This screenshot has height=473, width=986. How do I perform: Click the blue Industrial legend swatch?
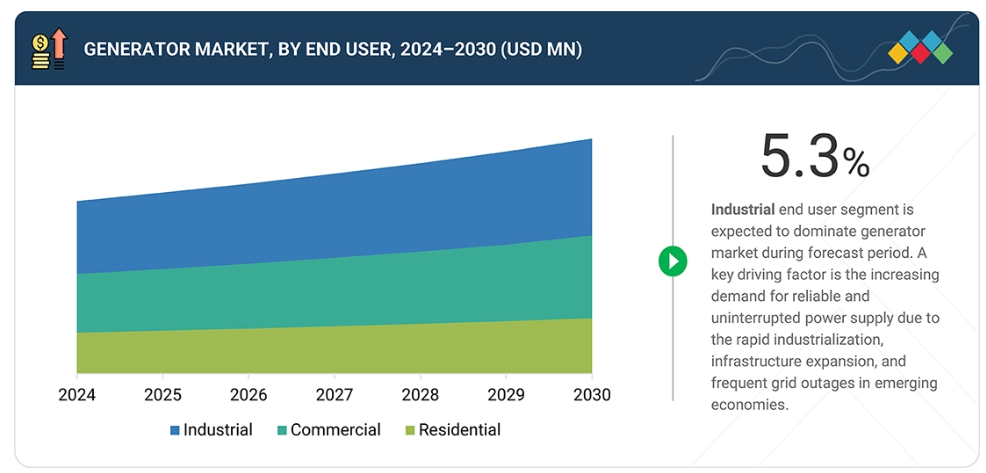174,431
